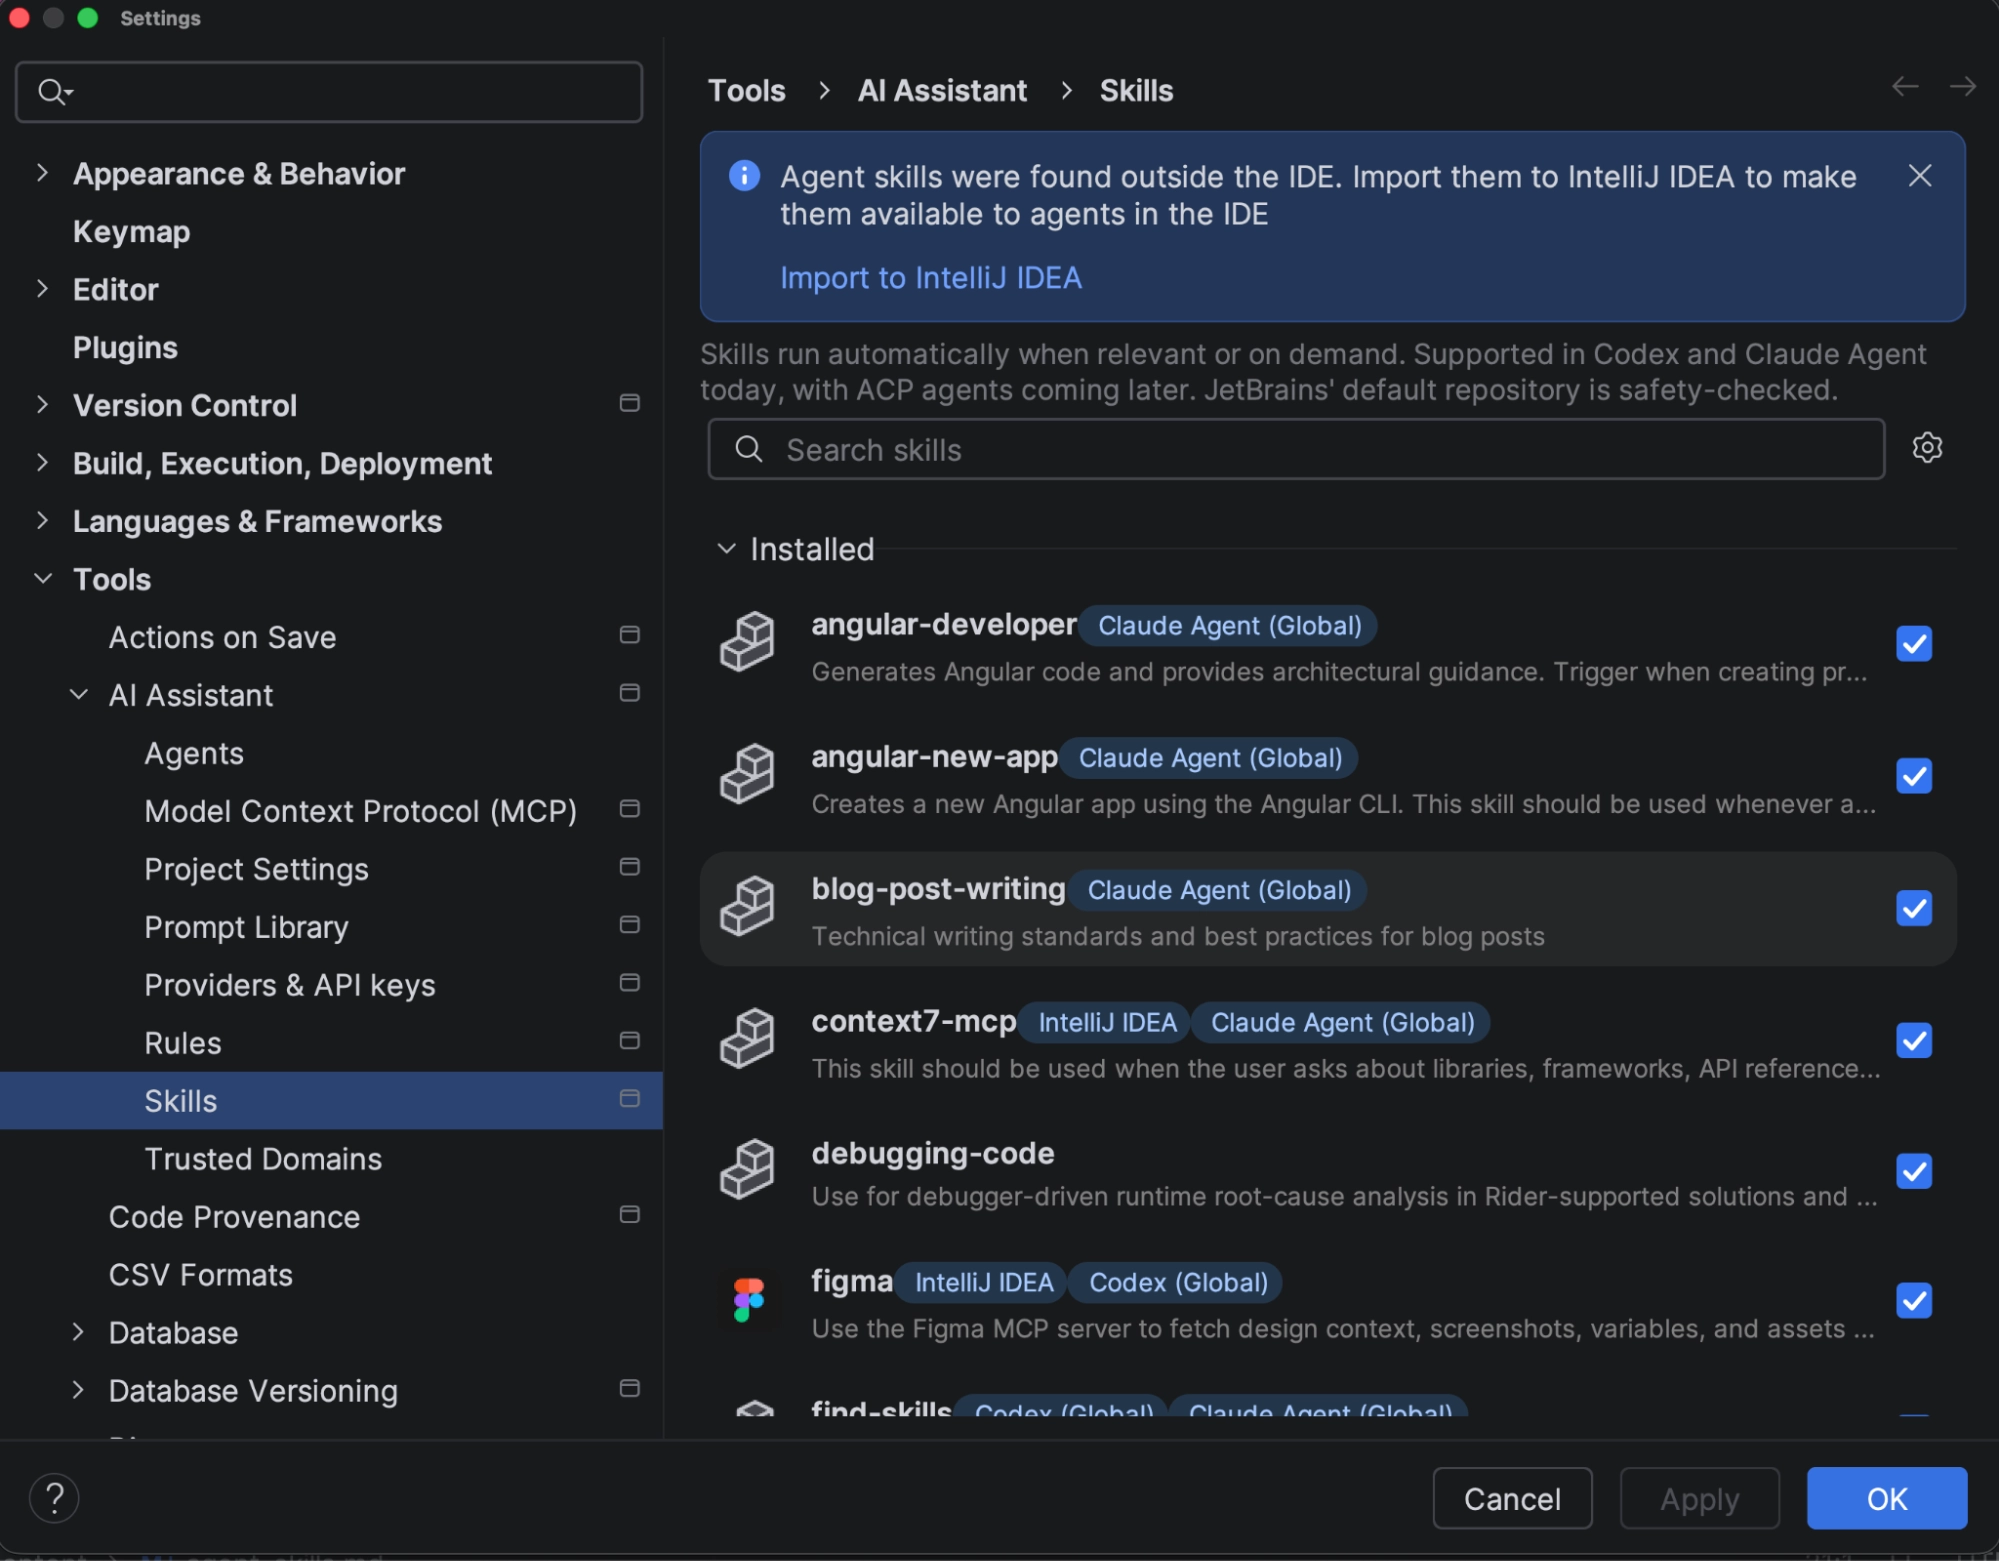Open the CSV Formats settings

[x=200, y=1275]
